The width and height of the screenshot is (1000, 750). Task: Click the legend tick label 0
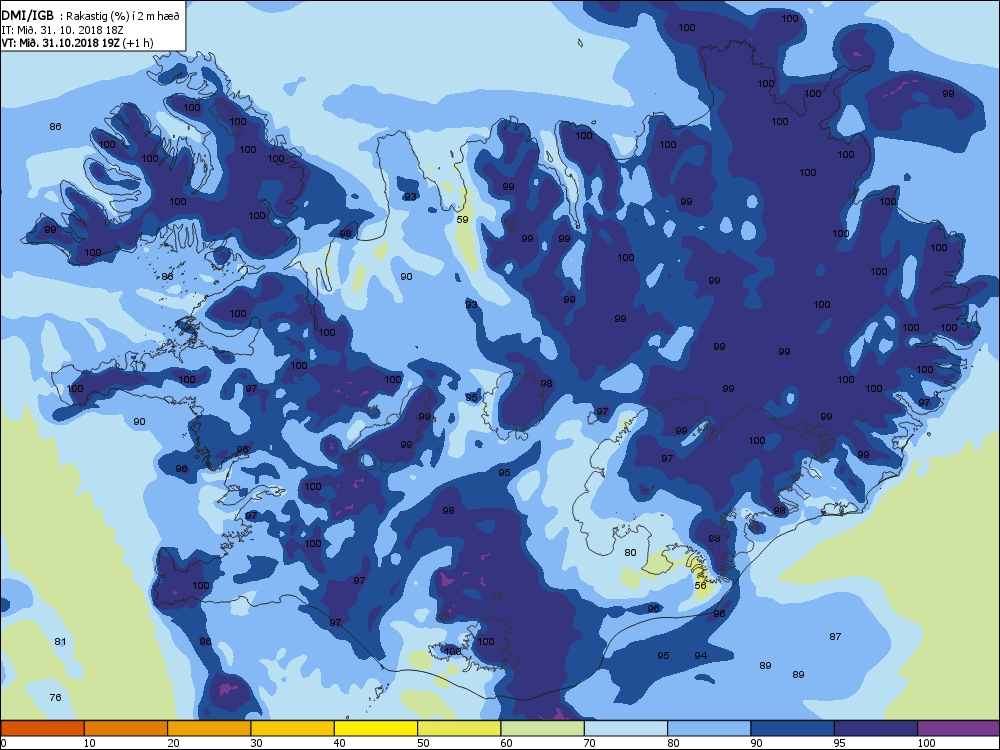click(x=3, y=743)
